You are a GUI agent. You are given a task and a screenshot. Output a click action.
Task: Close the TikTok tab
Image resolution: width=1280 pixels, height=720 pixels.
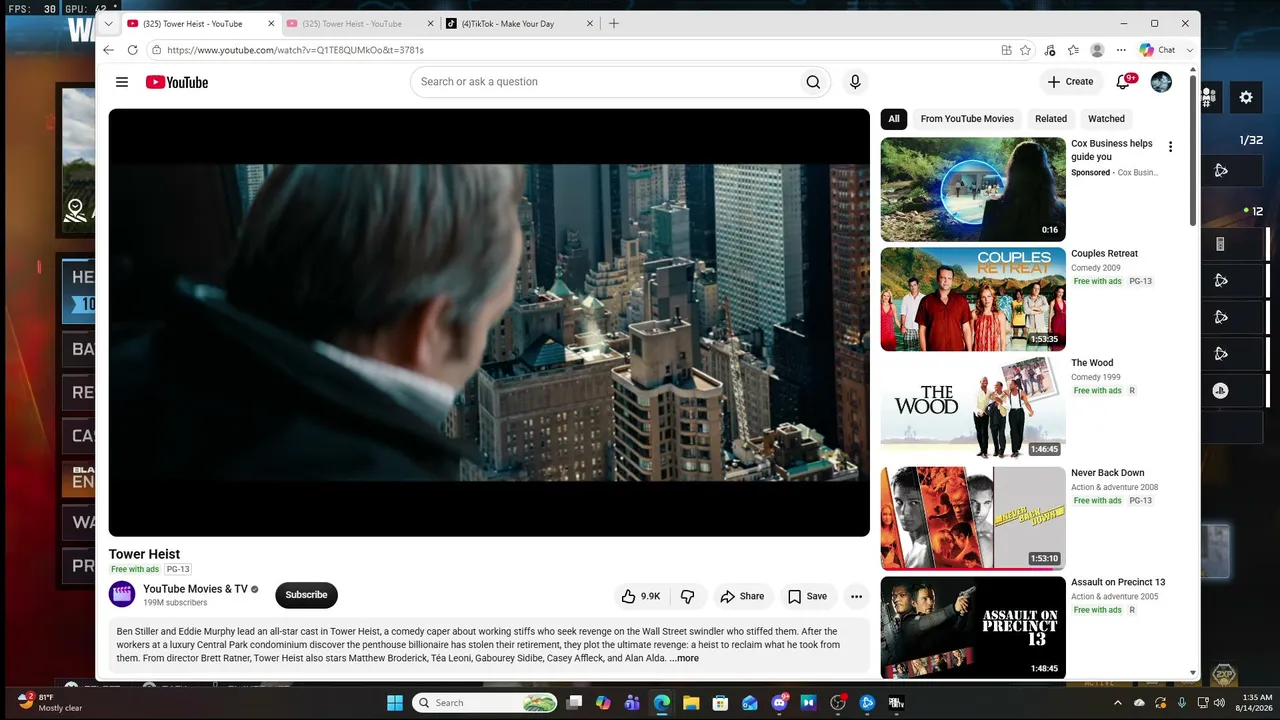(x=590, y=24)
